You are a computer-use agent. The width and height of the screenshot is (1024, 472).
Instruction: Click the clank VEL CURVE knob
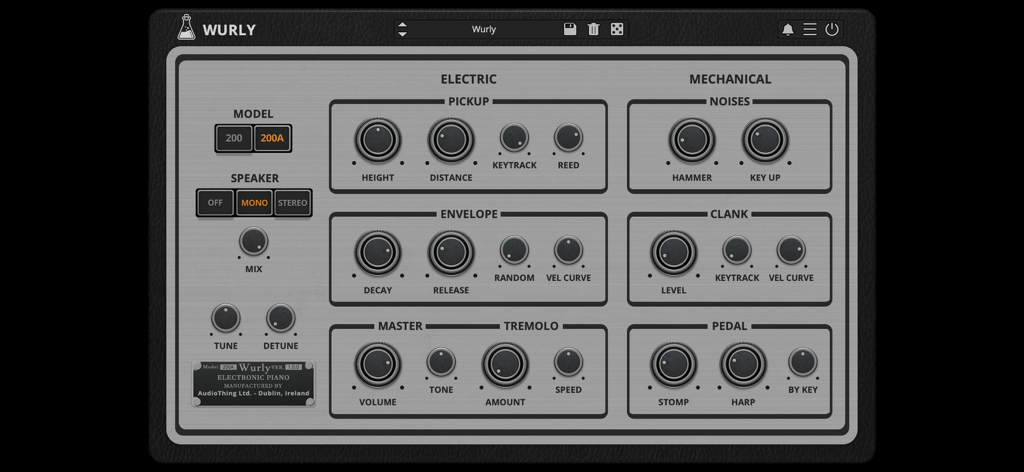[791, 250]
